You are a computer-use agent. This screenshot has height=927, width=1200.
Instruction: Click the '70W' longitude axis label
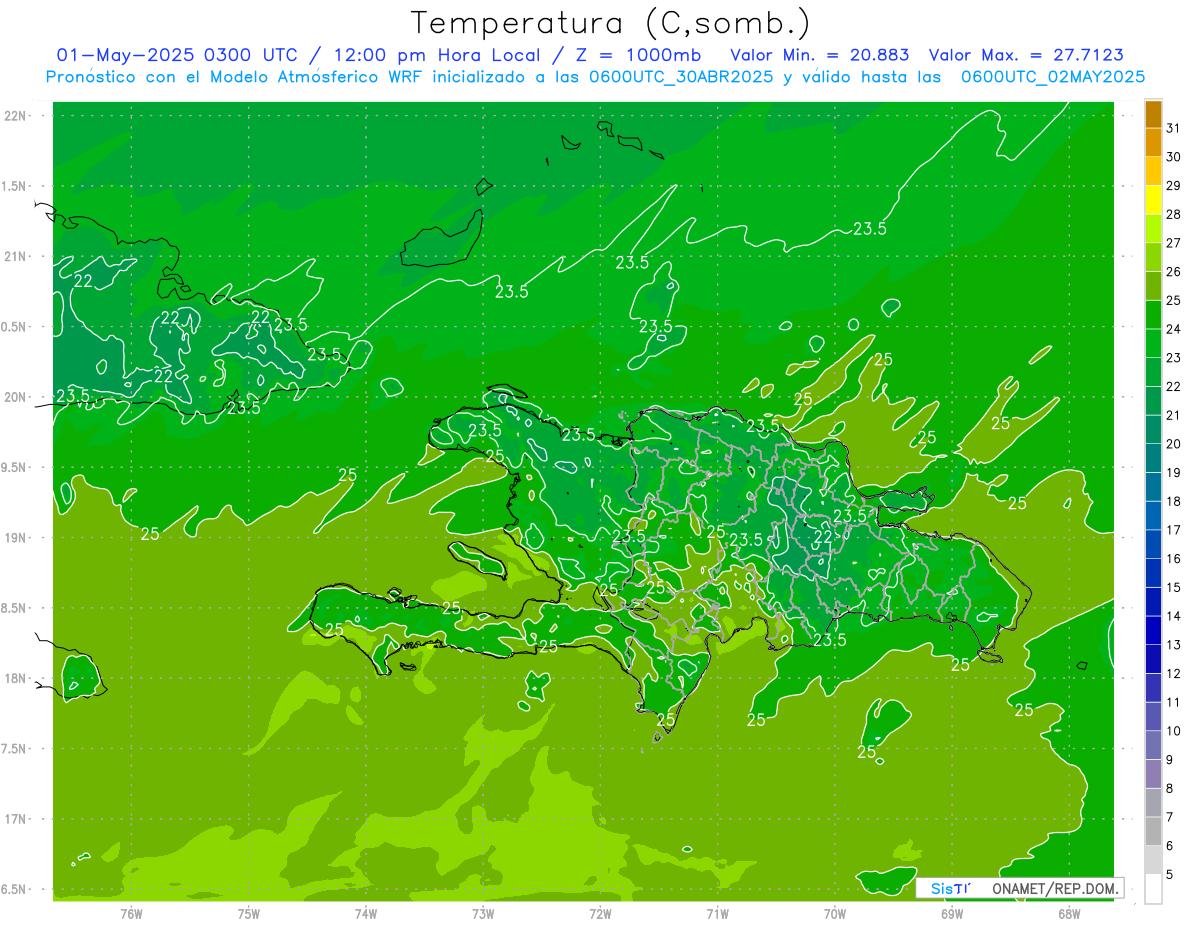click(835, 913)
